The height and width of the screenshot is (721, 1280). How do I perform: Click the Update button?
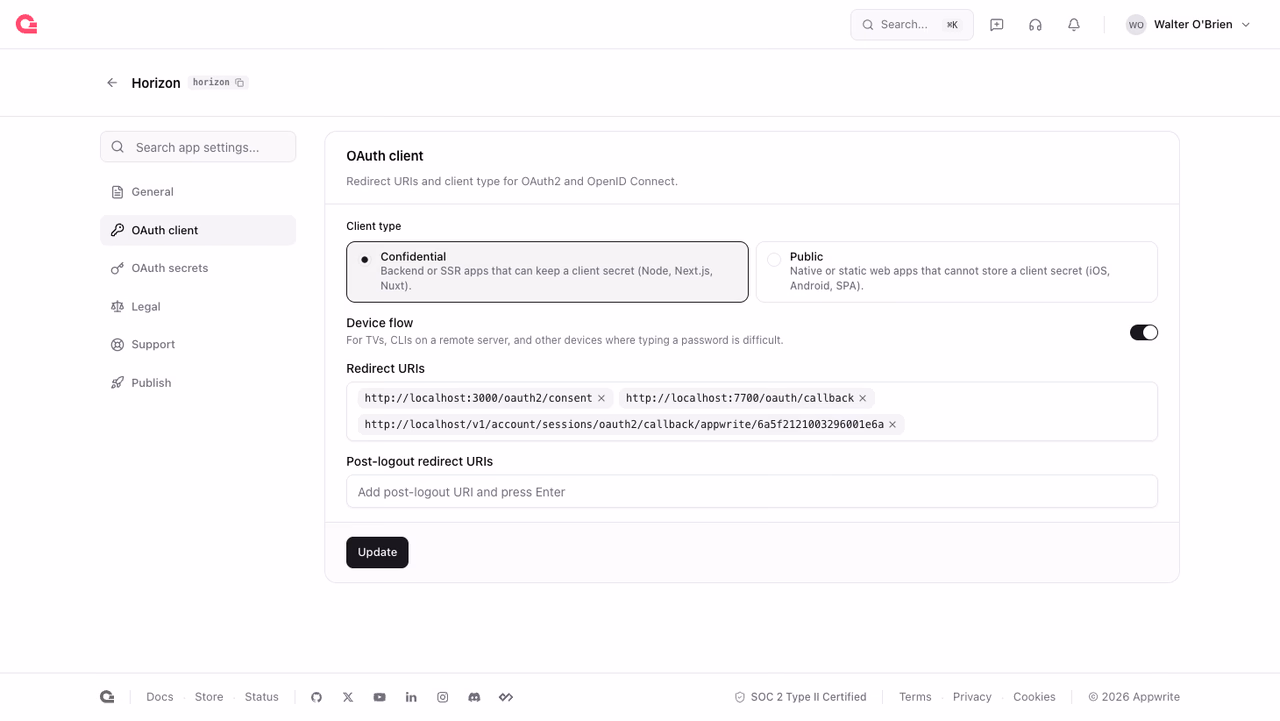pos(377,552)
